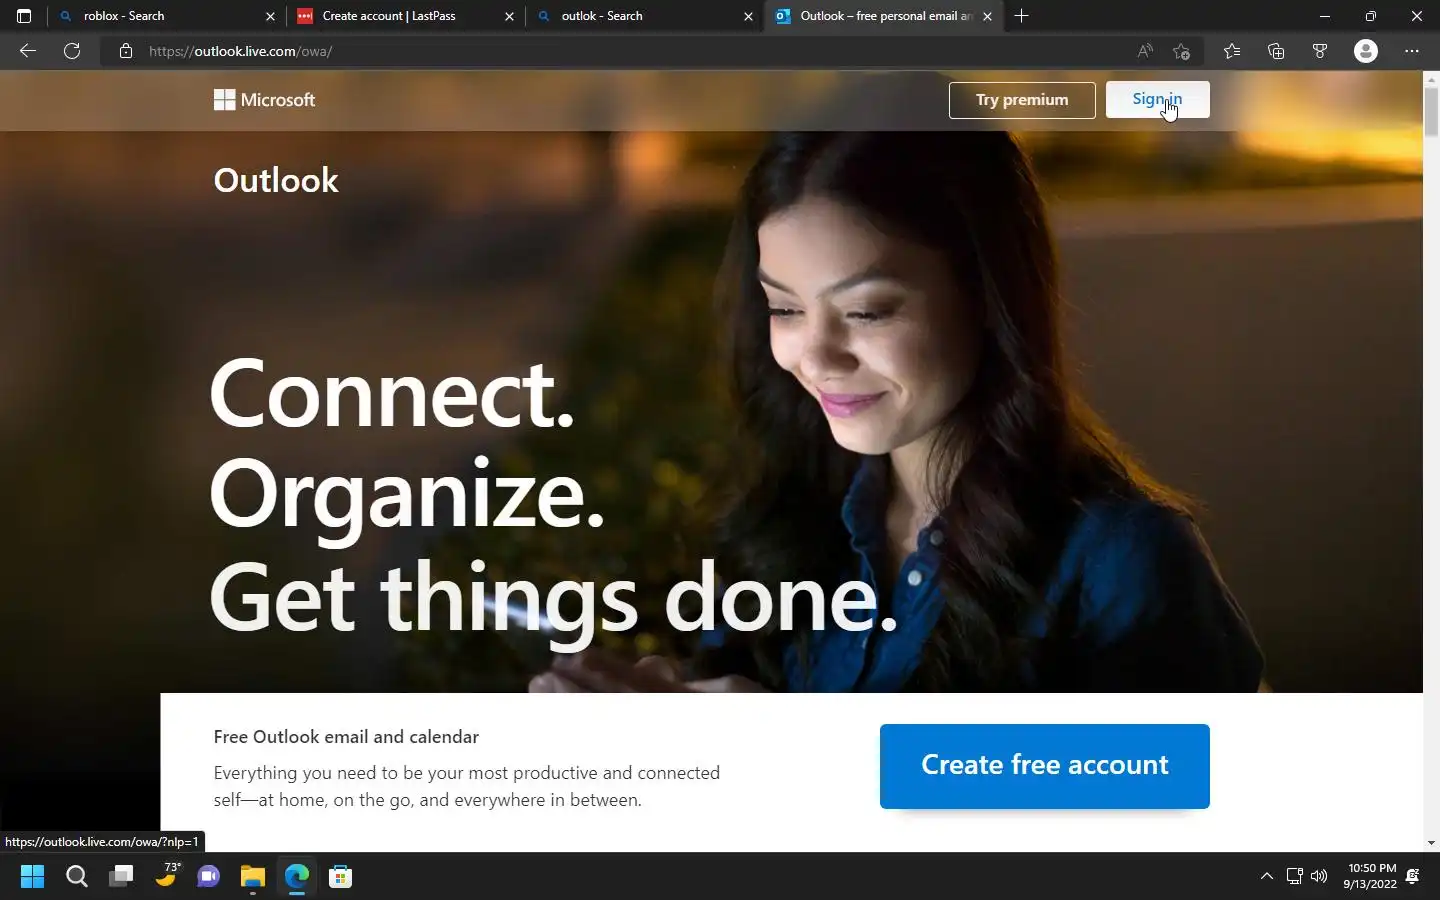Click the scrollbar down arrow
The width and height of the screenshot is (1440, 900).
click(1431, 843)
